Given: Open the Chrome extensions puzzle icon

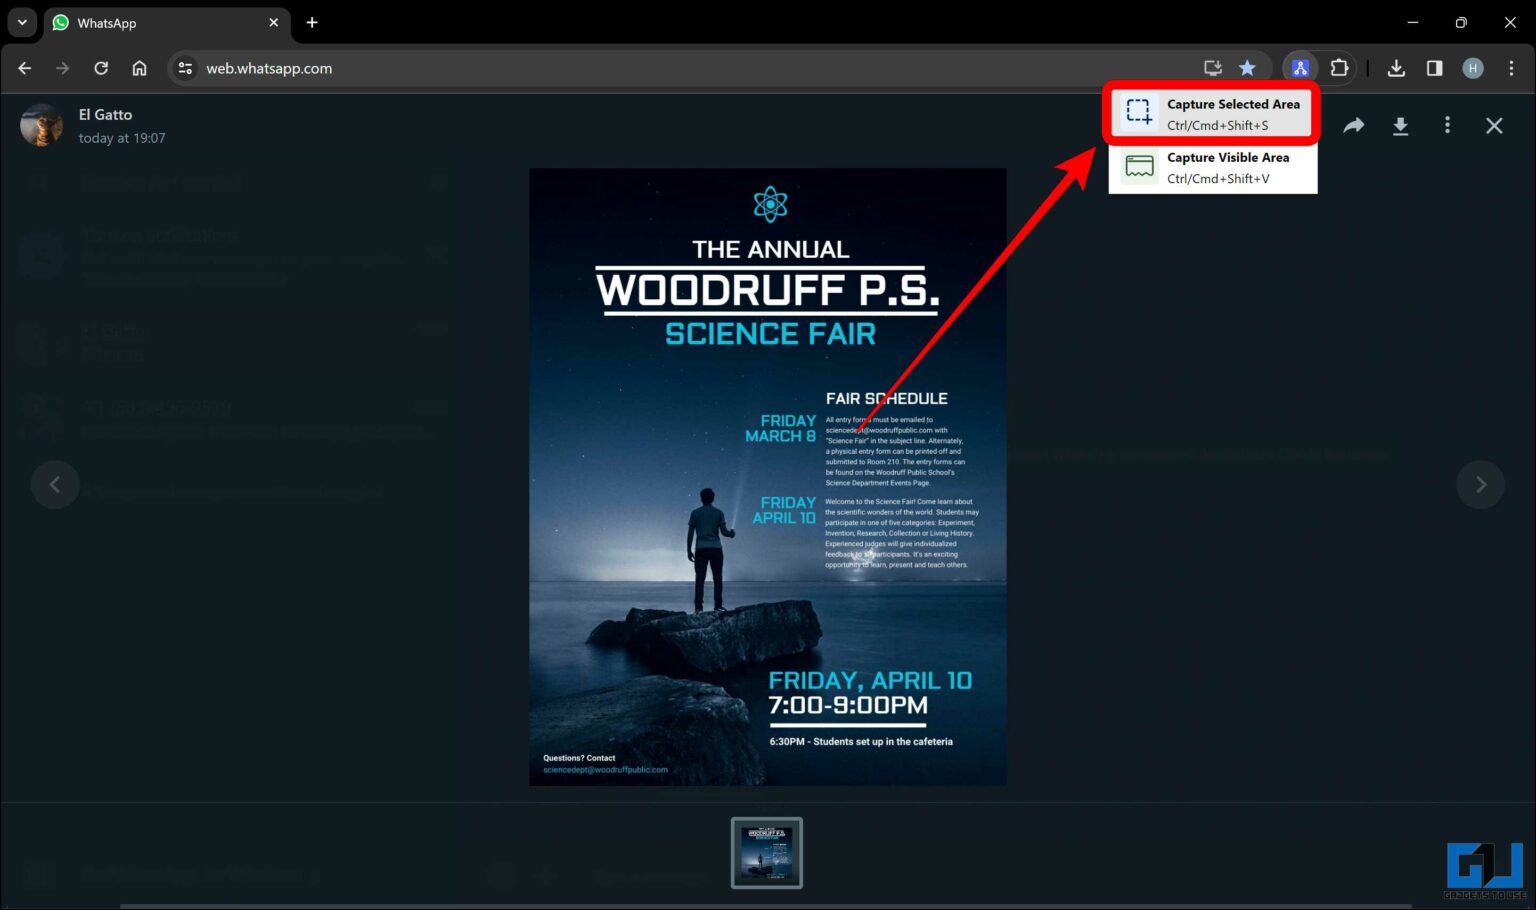Looking at the screenshot, I should 1338,67.
